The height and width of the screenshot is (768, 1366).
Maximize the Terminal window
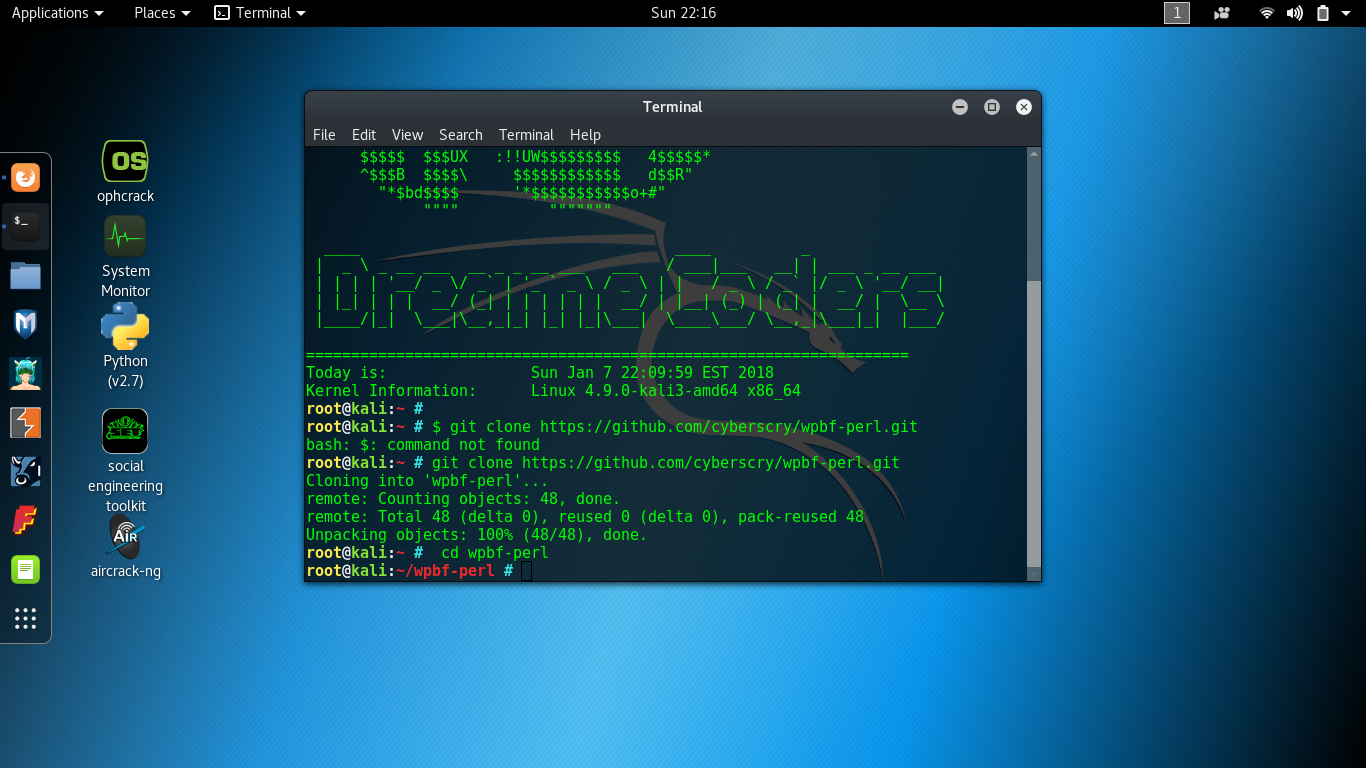coord(992,107)
